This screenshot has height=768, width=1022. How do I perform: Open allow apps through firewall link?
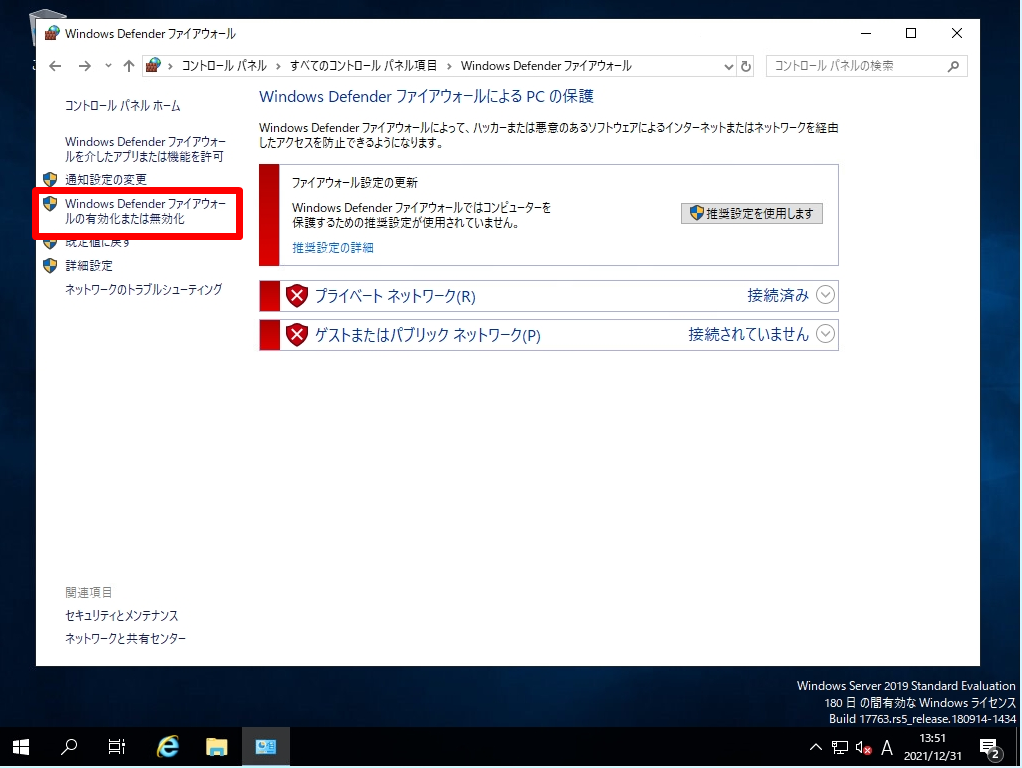coord(145,149)
